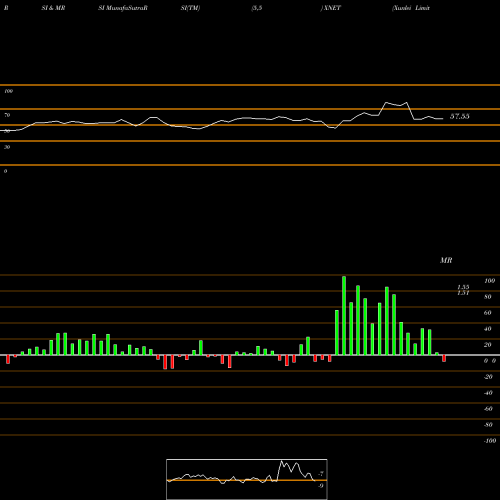Viewport: 500px width, 500px height.
Task: Click the MR label above the histogram
Action: point(446,260)
